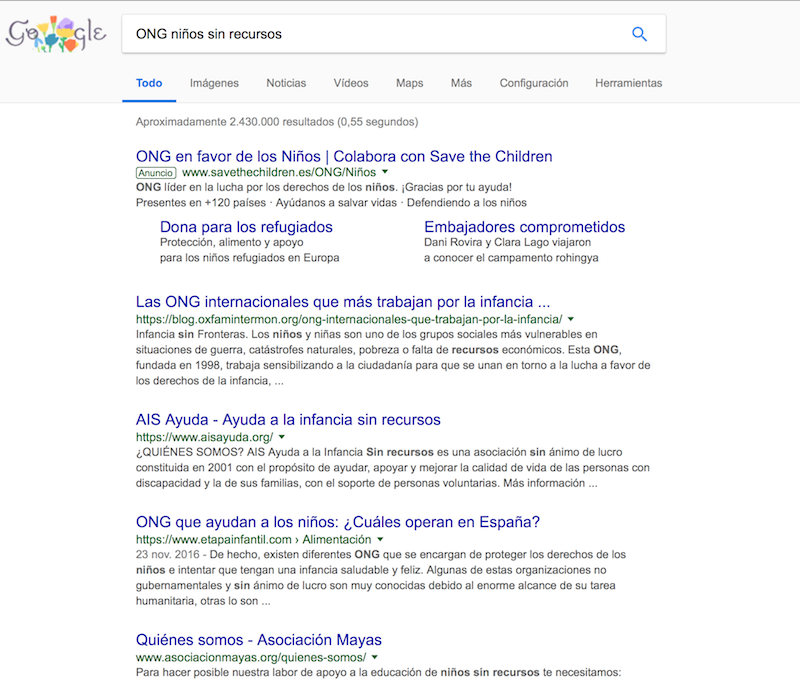Click the blue magnifier search icon

point(639,34)
